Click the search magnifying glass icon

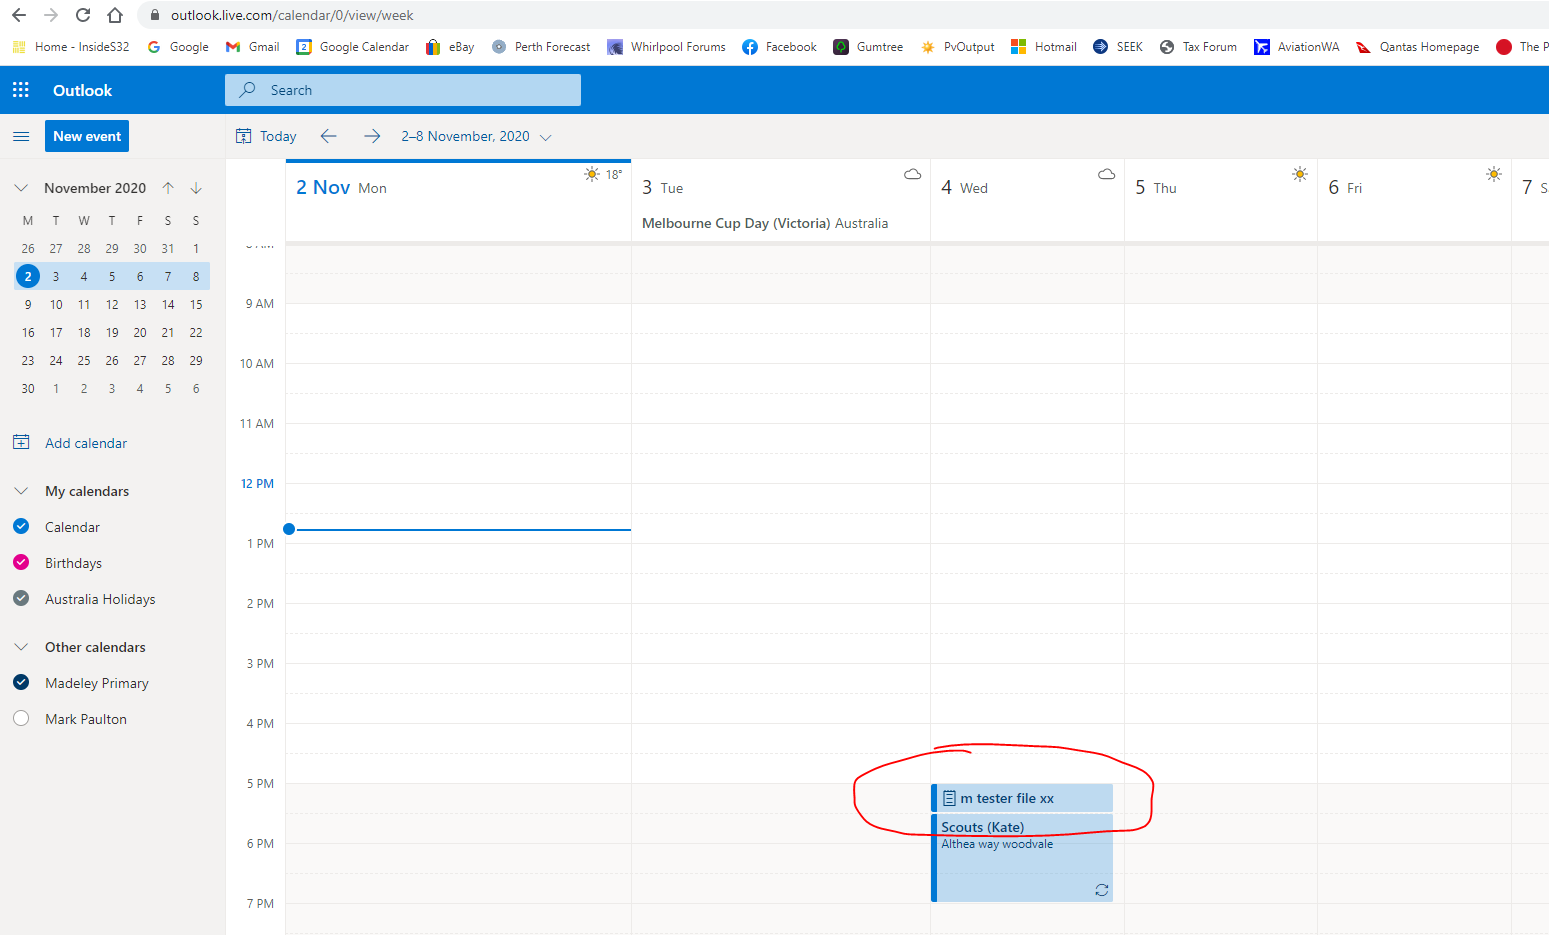246,90
